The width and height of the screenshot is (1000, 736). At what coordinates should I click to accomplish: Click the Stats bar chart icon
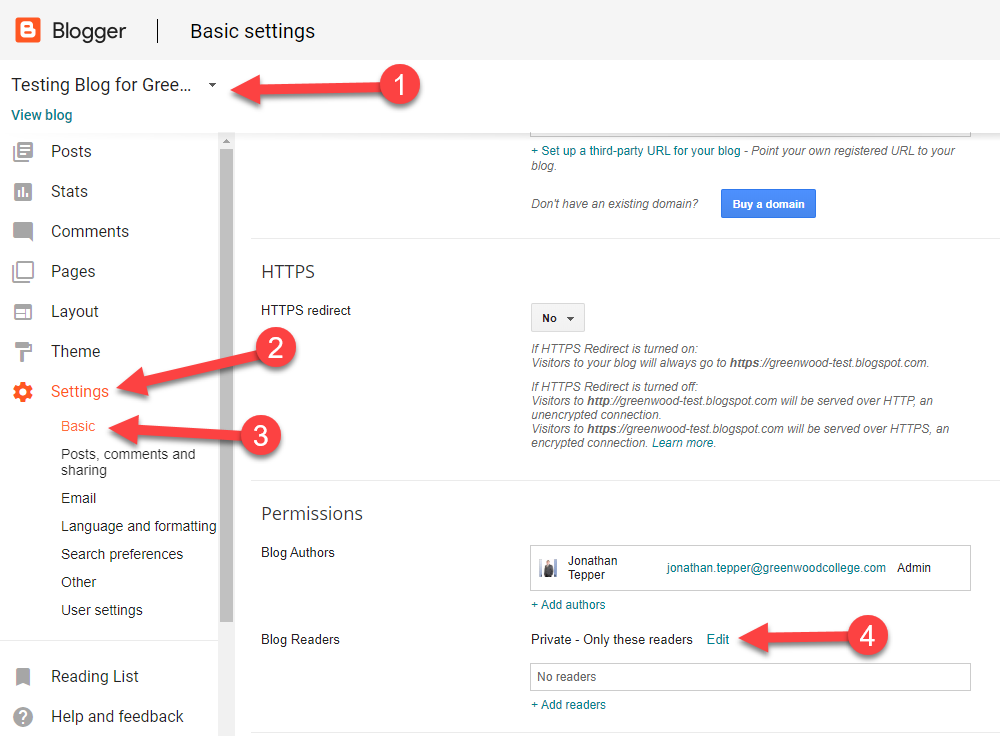23,191
